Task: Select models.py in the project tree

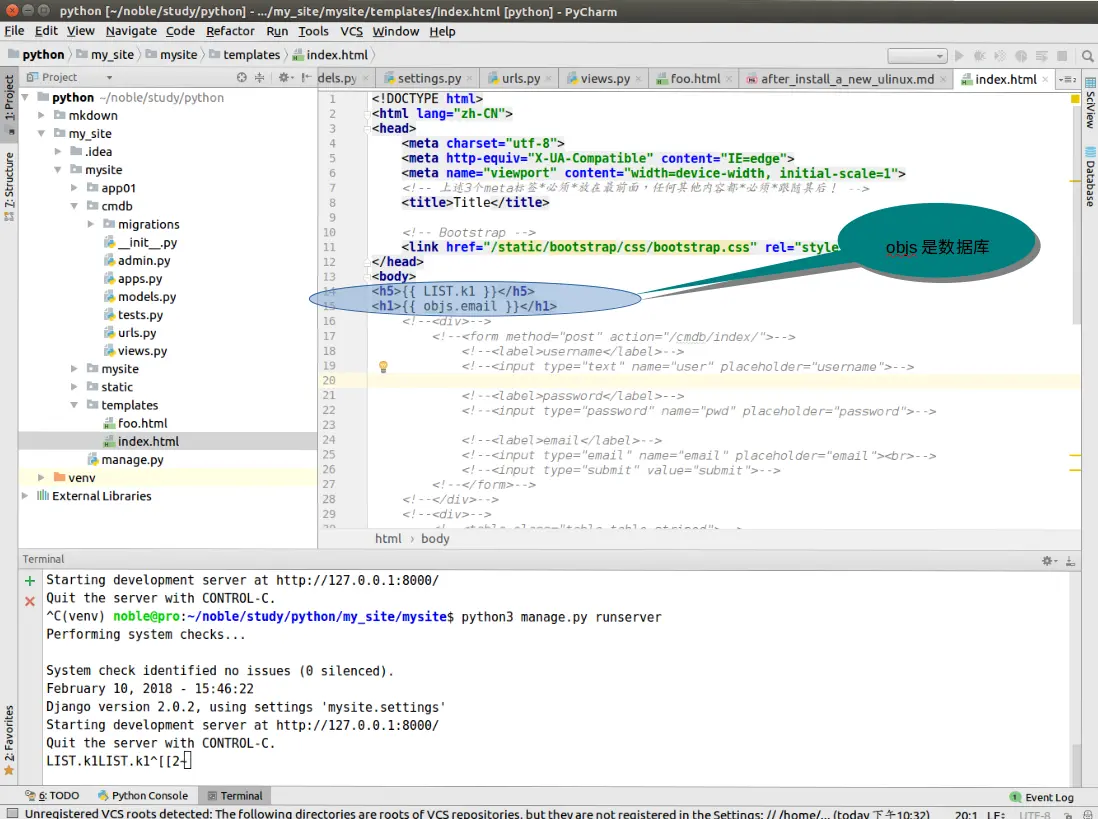Action: point(146,297)
